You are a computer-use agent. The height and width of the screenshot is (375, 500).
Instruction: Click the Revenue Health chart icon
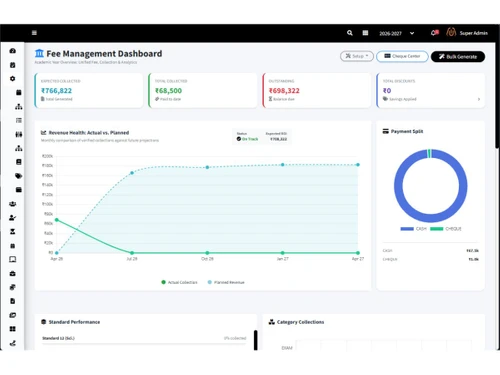(43, 133)
